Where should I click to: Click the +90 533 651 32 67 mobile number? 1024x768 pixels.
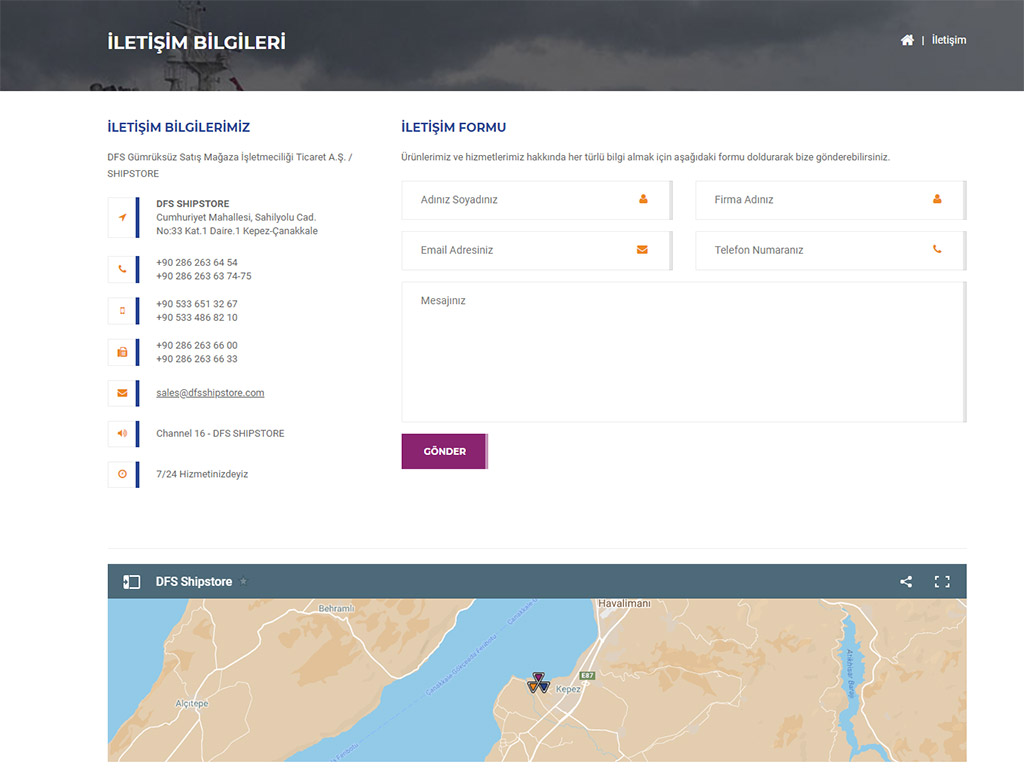(197, 304)
